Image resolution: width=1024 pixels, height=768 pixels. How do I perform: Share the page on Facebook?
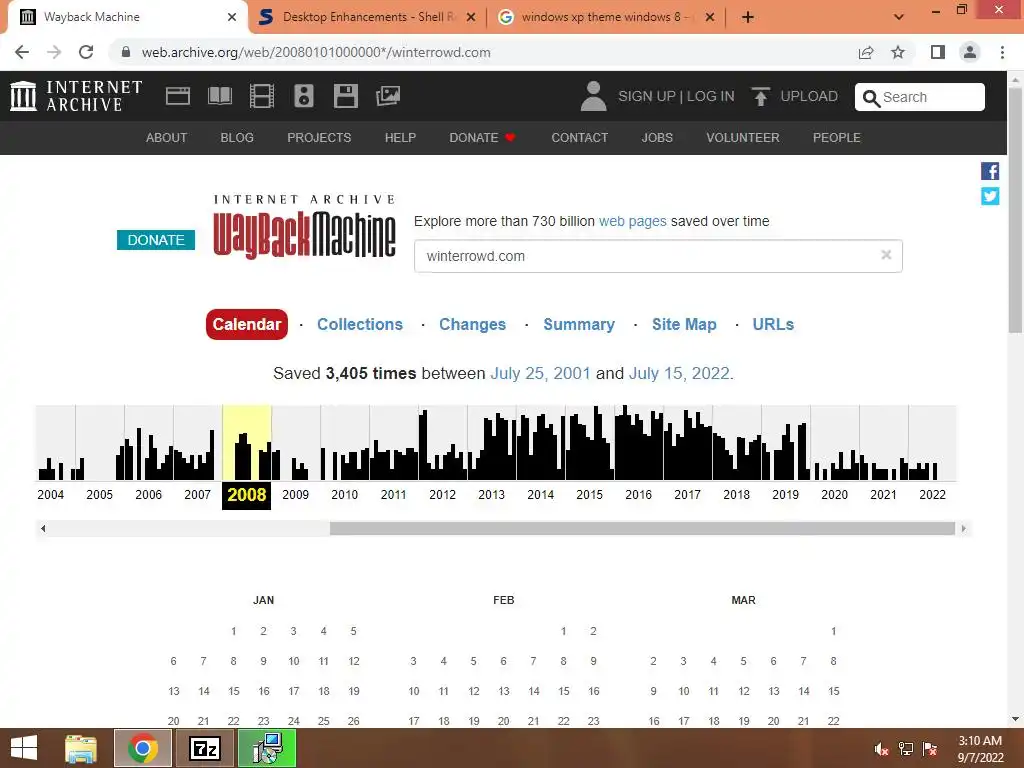coord(990,171)
